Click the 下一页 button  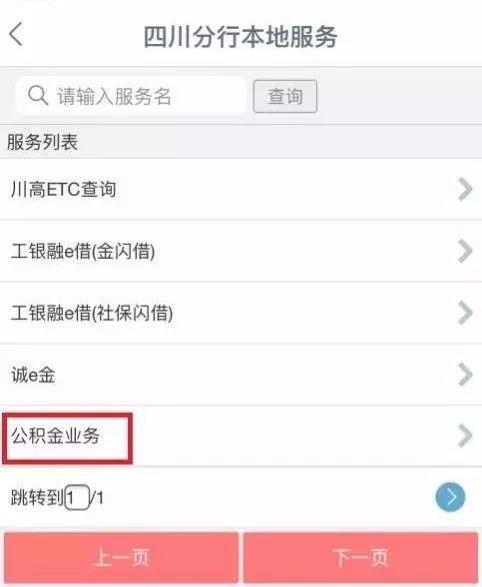(361, 558)
